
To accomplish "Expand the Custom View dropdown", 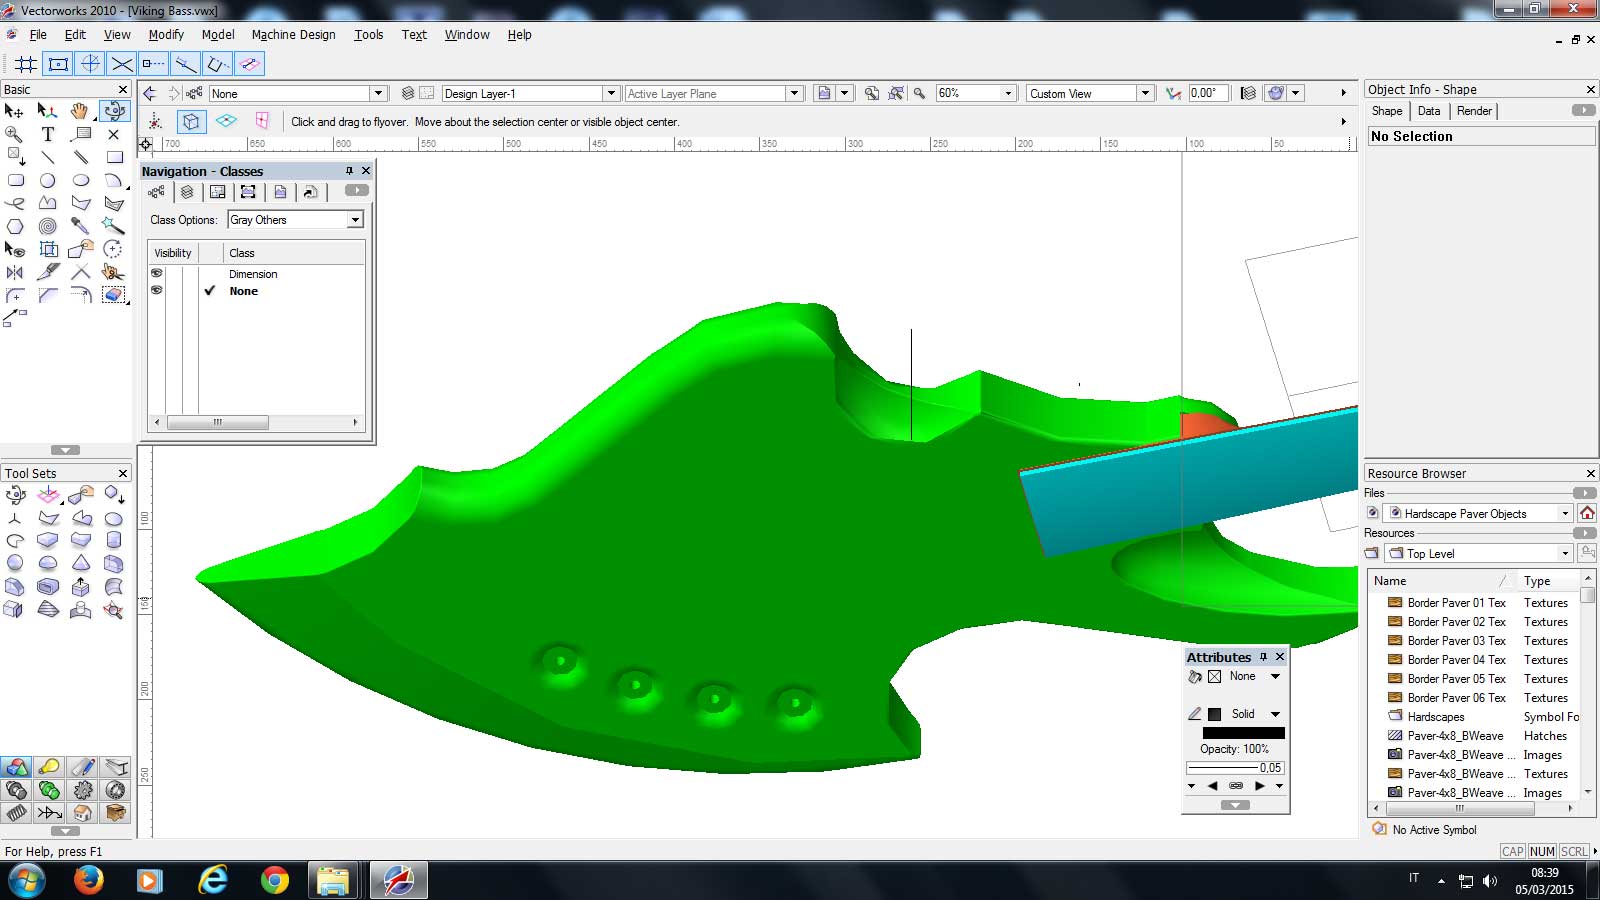I will pyautogui.click(x=1144, y=93).
